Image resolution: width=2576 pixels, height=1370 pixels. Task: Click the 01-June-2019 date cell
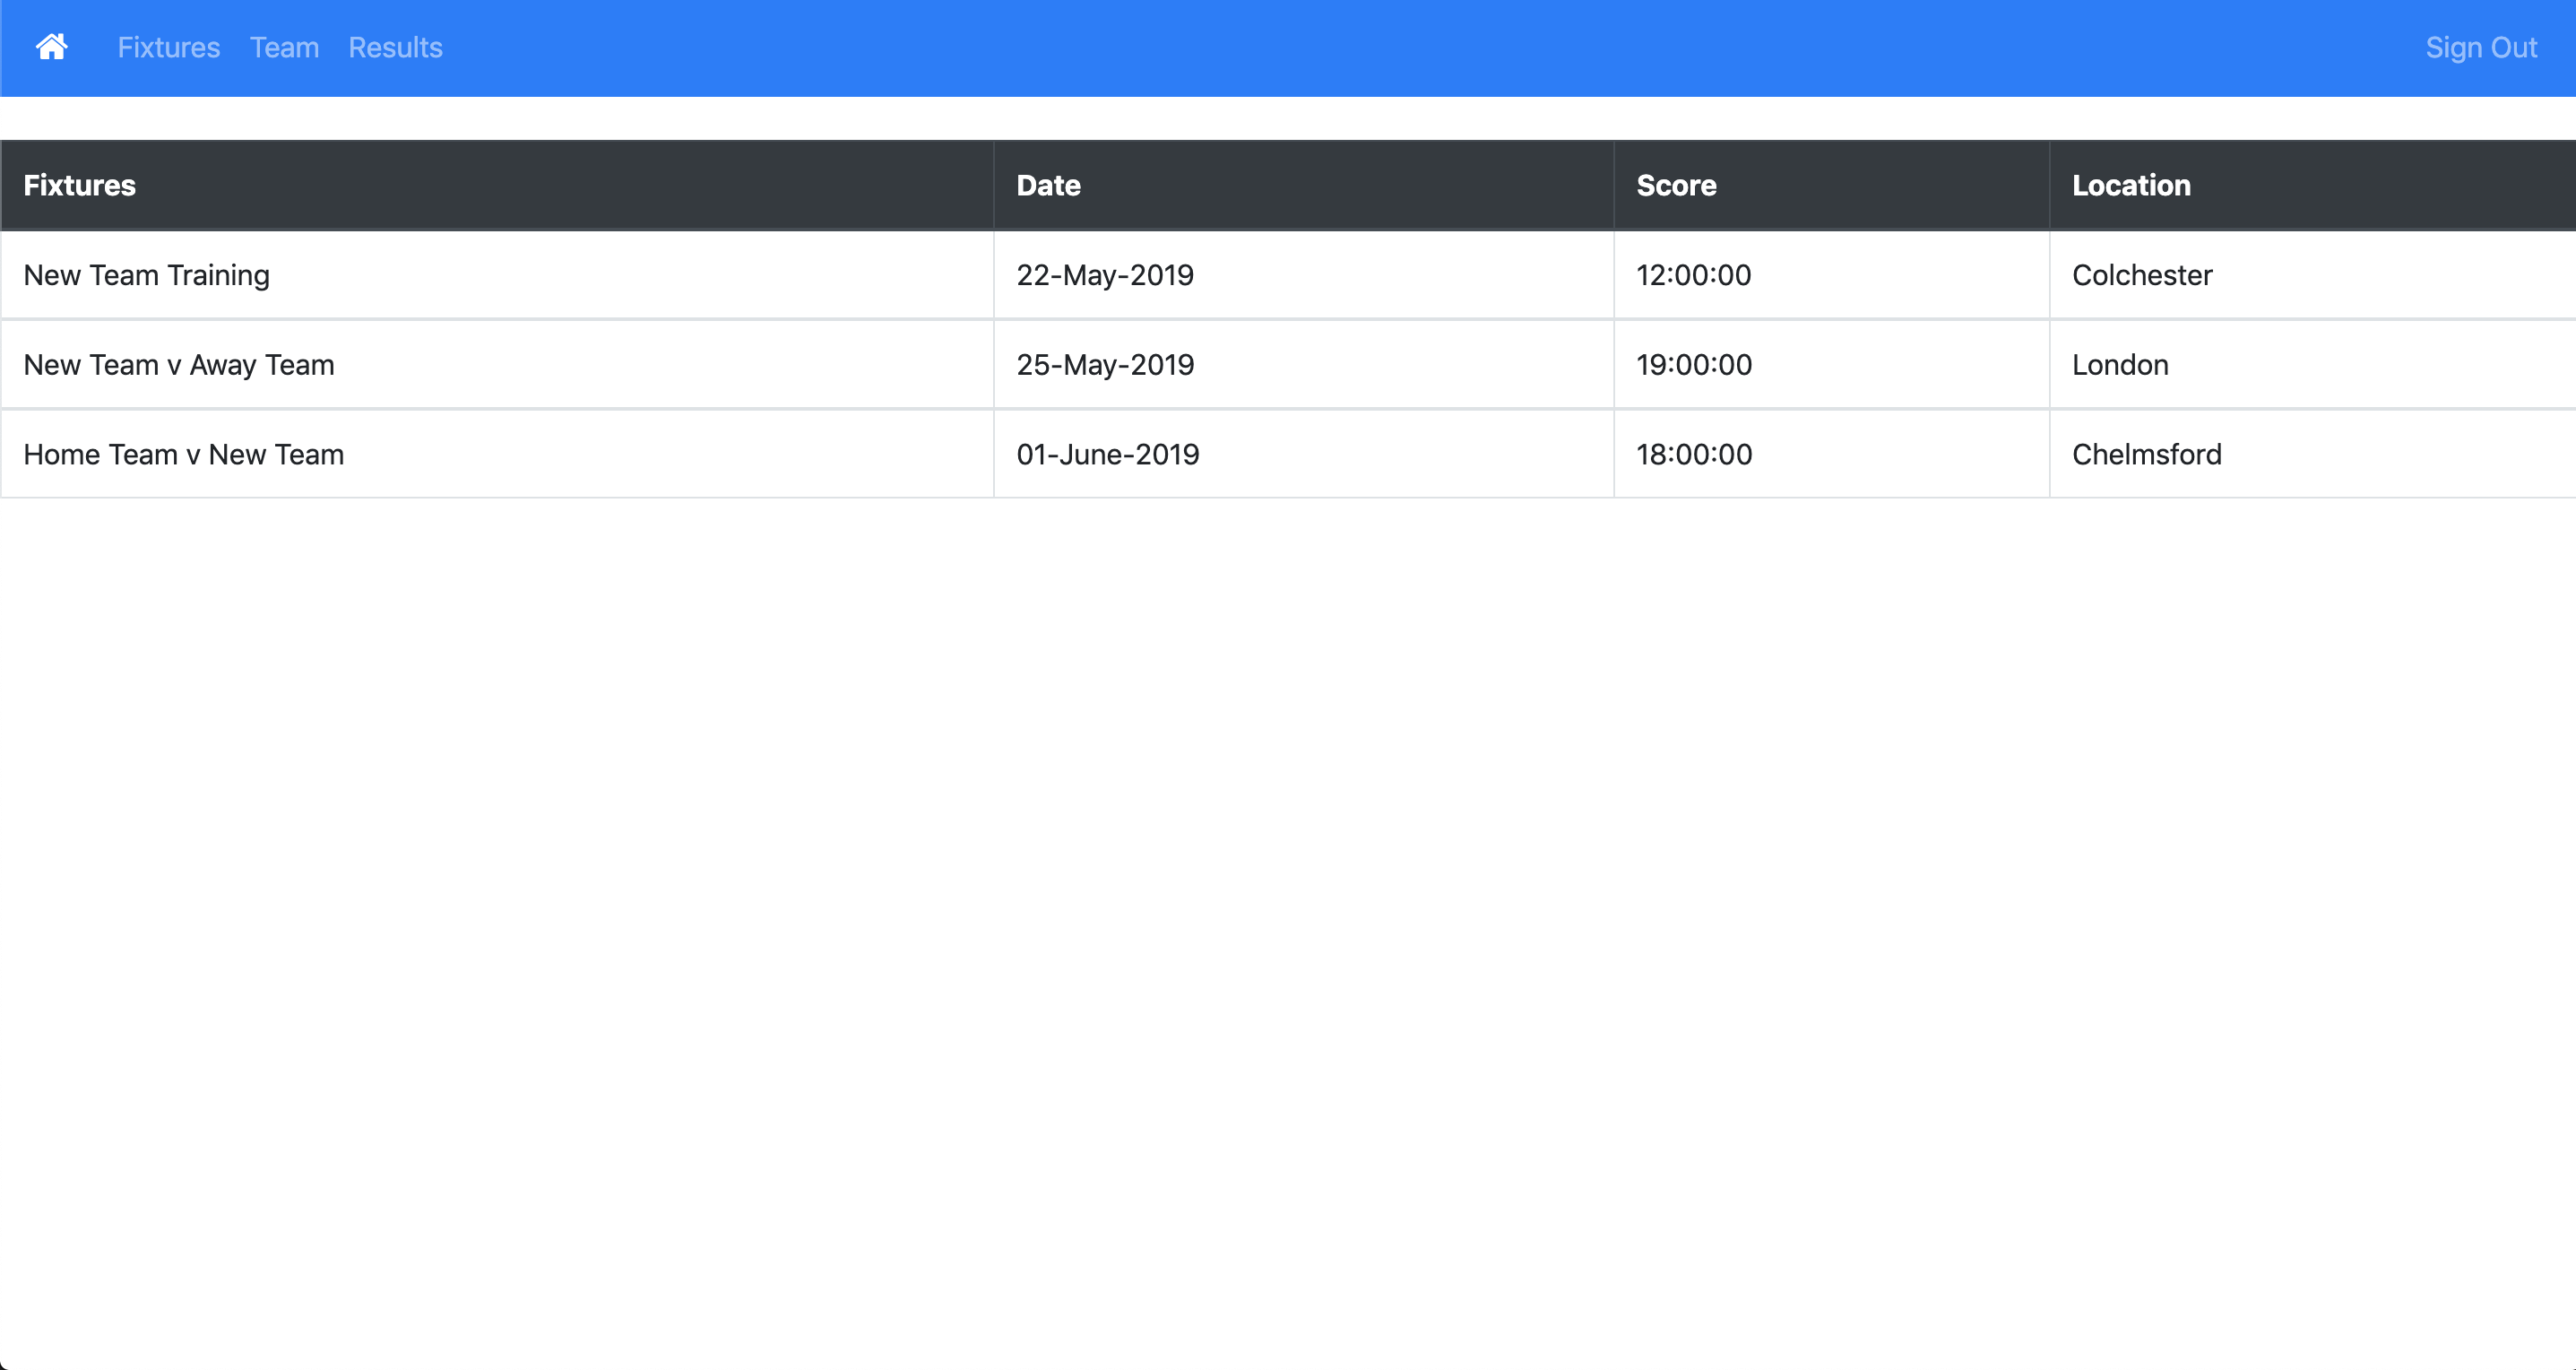click(1108, 454)
